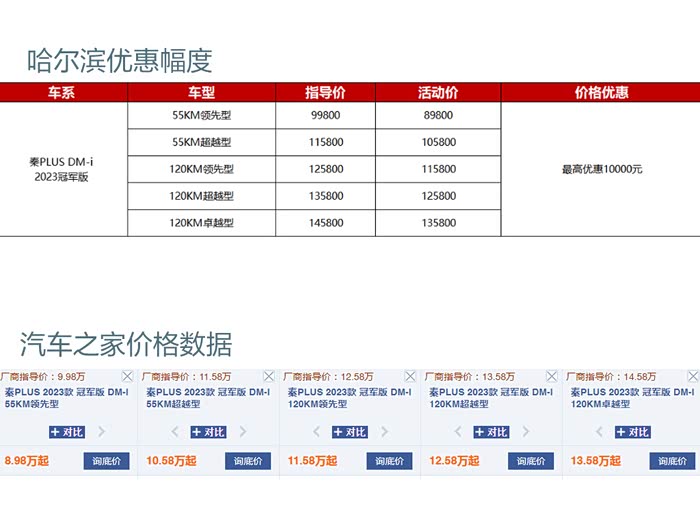Select the 汽车之家价格数据 heading
This screenshot has width=700, height=525.
126,344
